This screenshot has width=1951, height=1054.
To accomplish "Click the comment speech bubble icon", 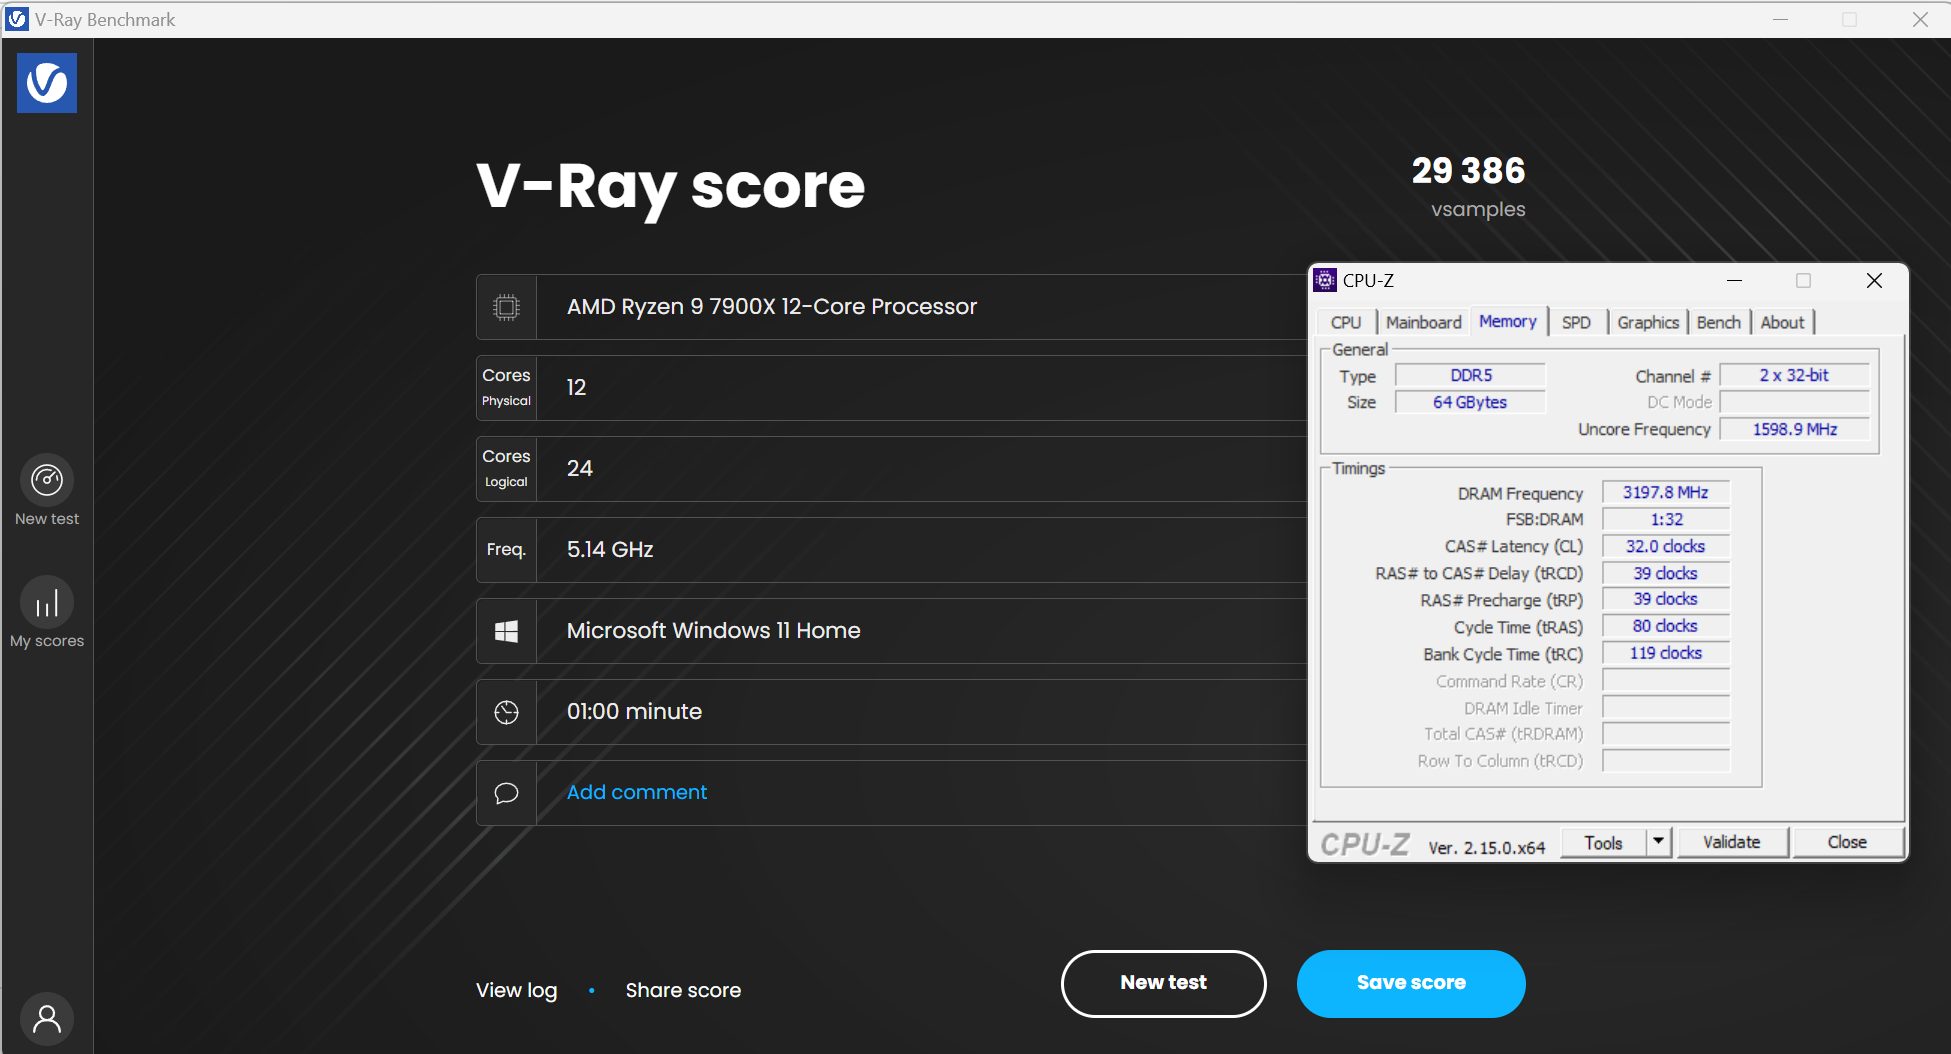I will tap(507, 793).
